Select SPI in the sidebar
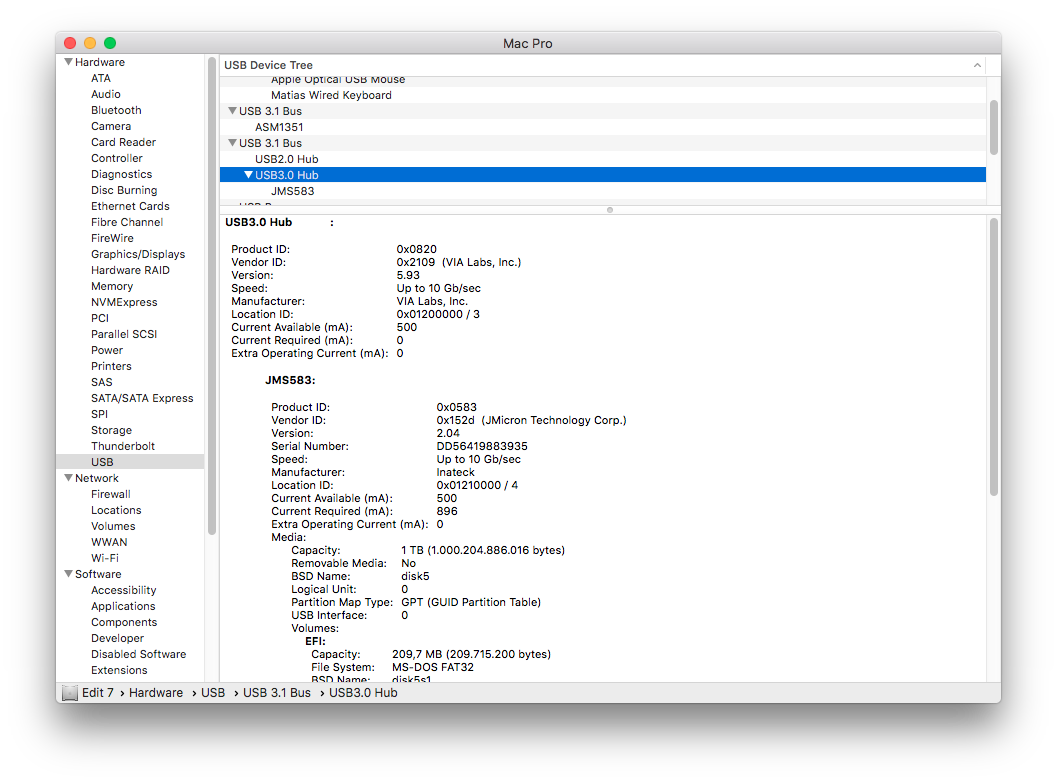 [x=99, y=414]
